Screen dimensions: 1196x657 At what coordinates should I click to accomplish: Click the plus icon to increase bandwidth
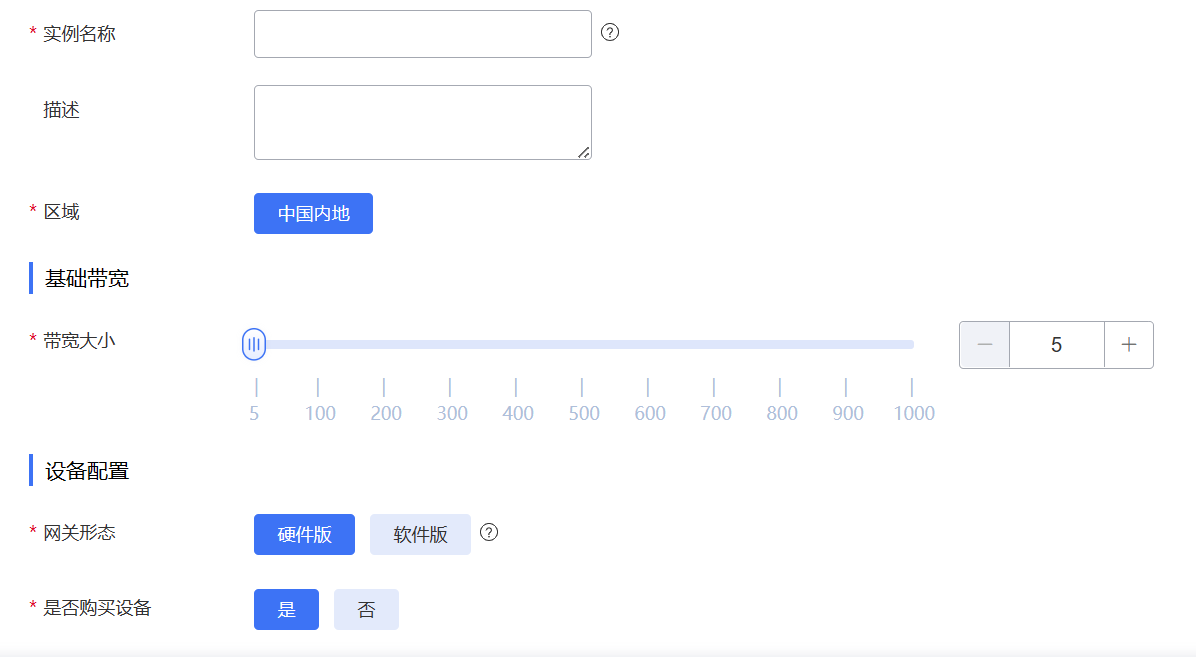(1129, 345)
